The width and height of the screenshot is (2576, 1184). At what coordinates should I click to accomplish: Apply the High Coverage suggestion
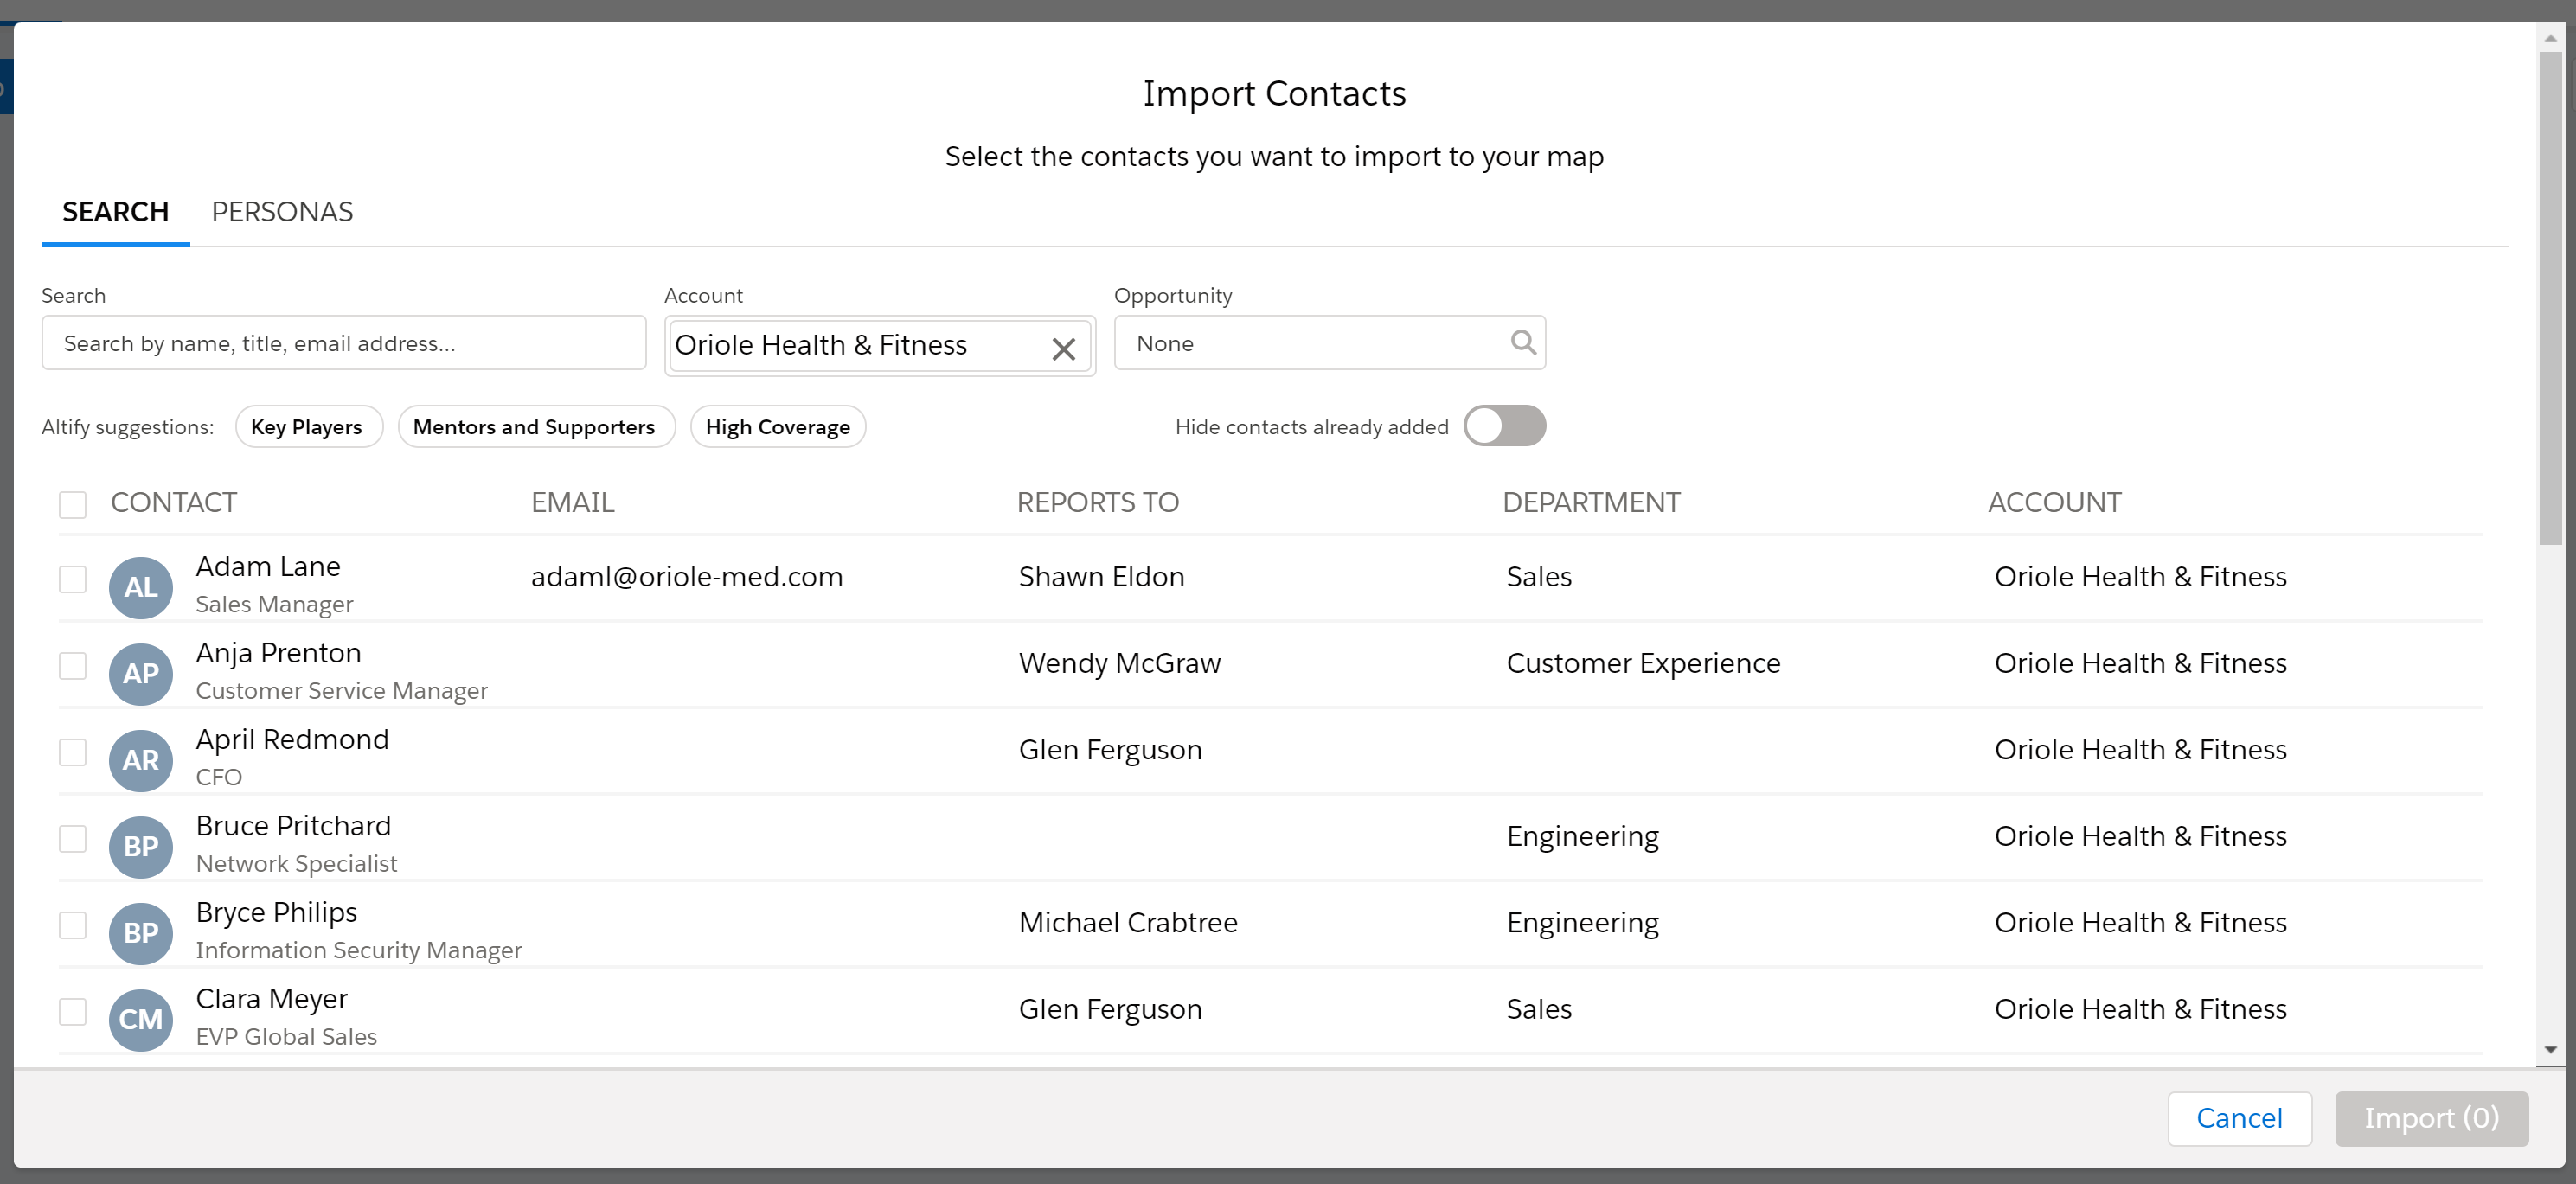778,427
